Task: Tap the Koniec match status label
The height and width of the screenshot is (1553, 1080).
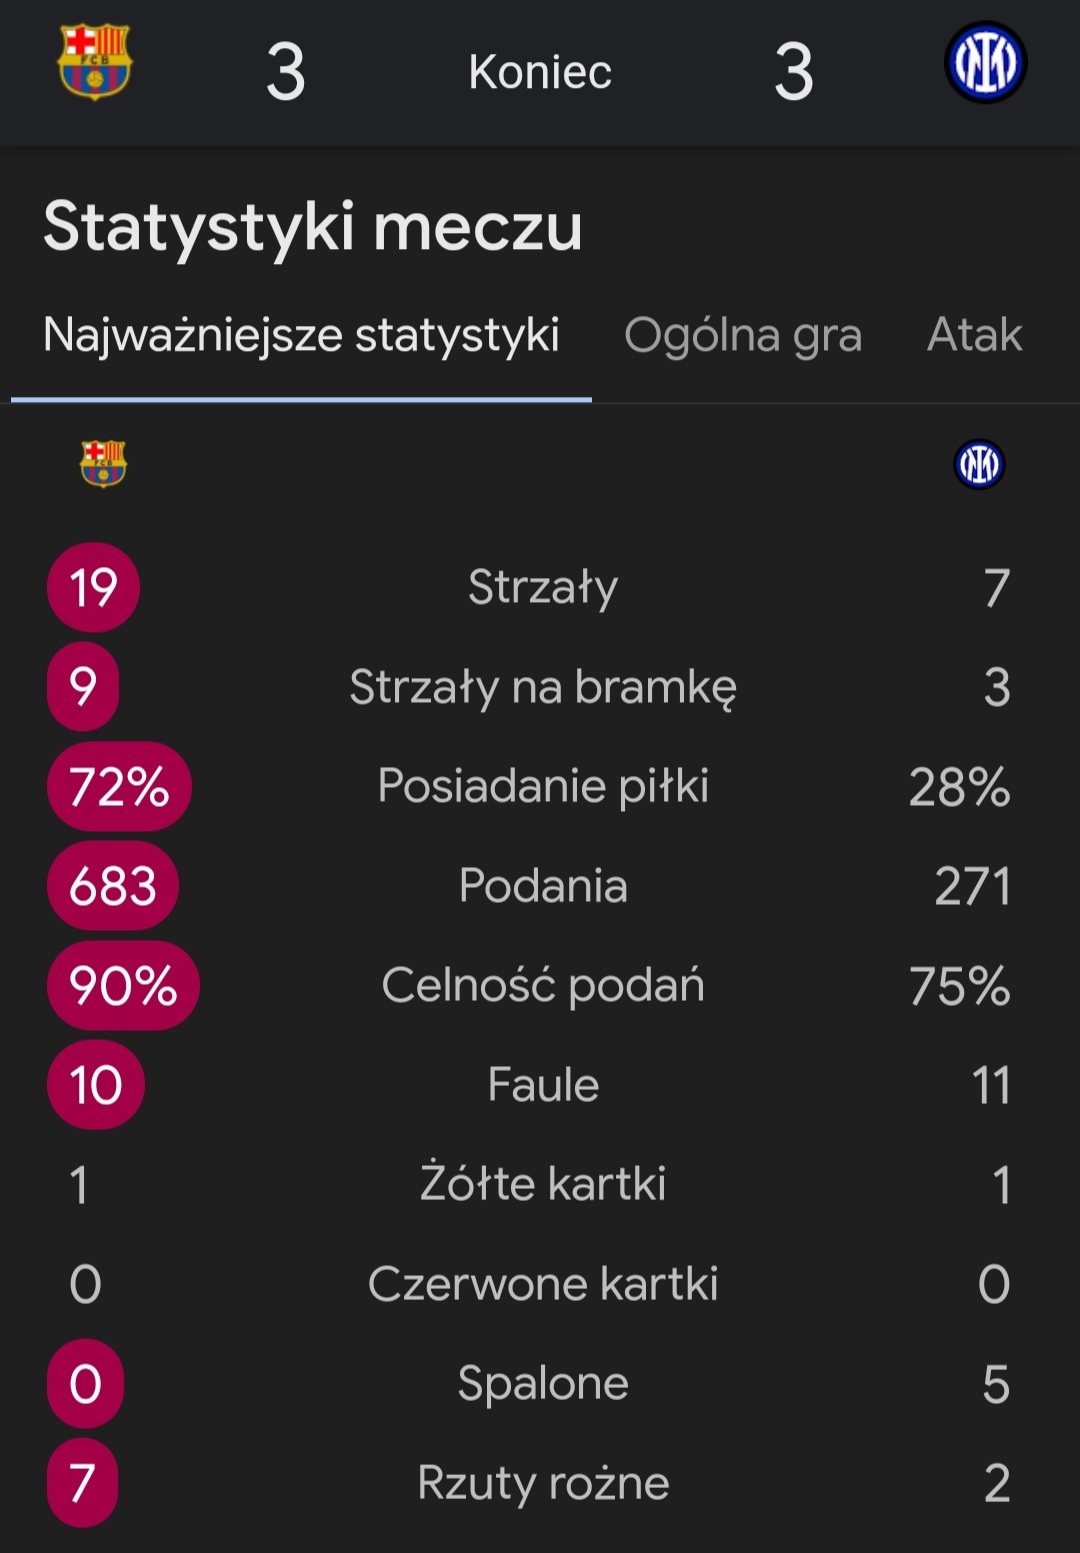Action: pos(540,72)
